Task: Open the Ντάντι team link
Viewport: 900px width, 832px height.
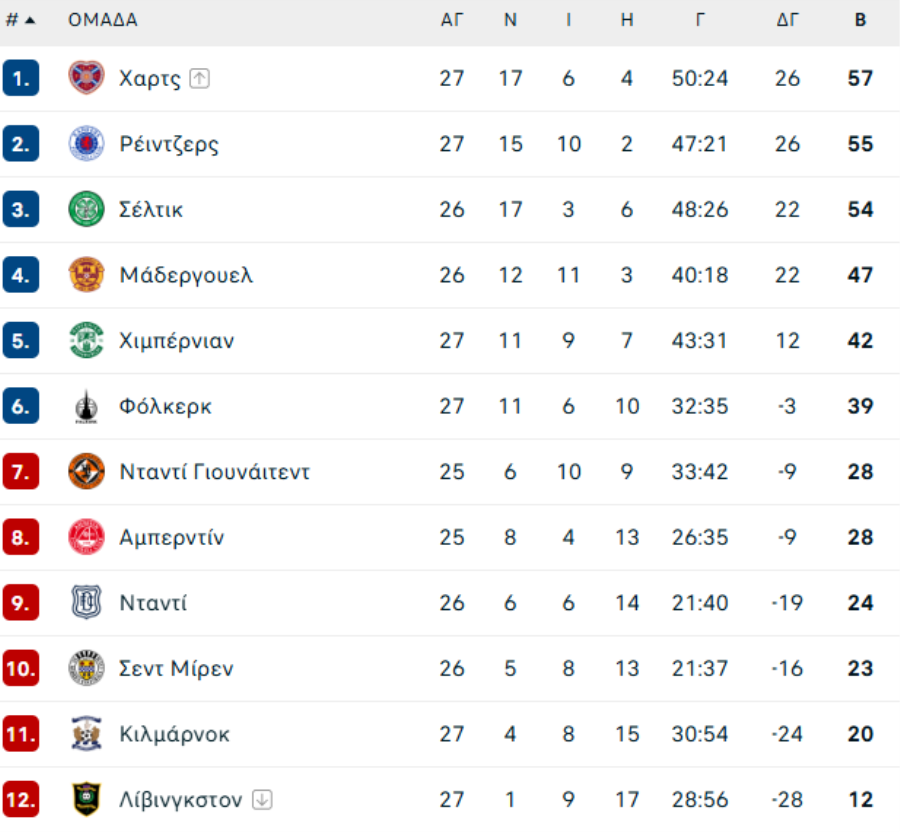Action: click(153, 604)
